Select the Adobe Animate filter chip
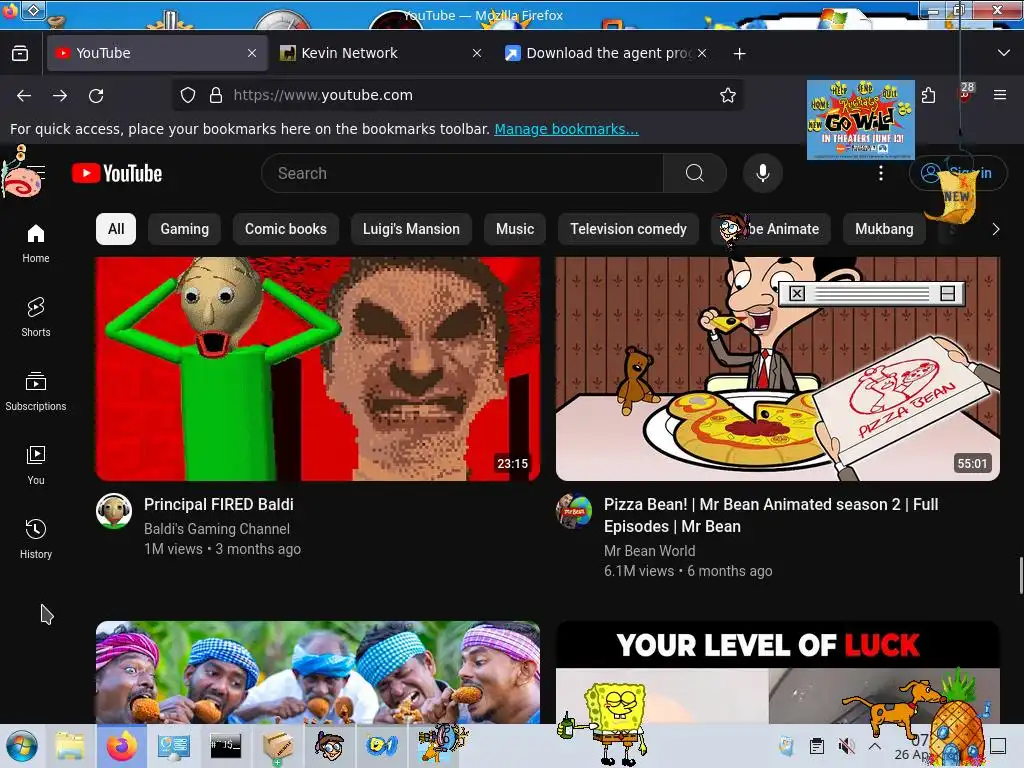The height and width of the screenshot is (768, 1024). coord(771,229)
